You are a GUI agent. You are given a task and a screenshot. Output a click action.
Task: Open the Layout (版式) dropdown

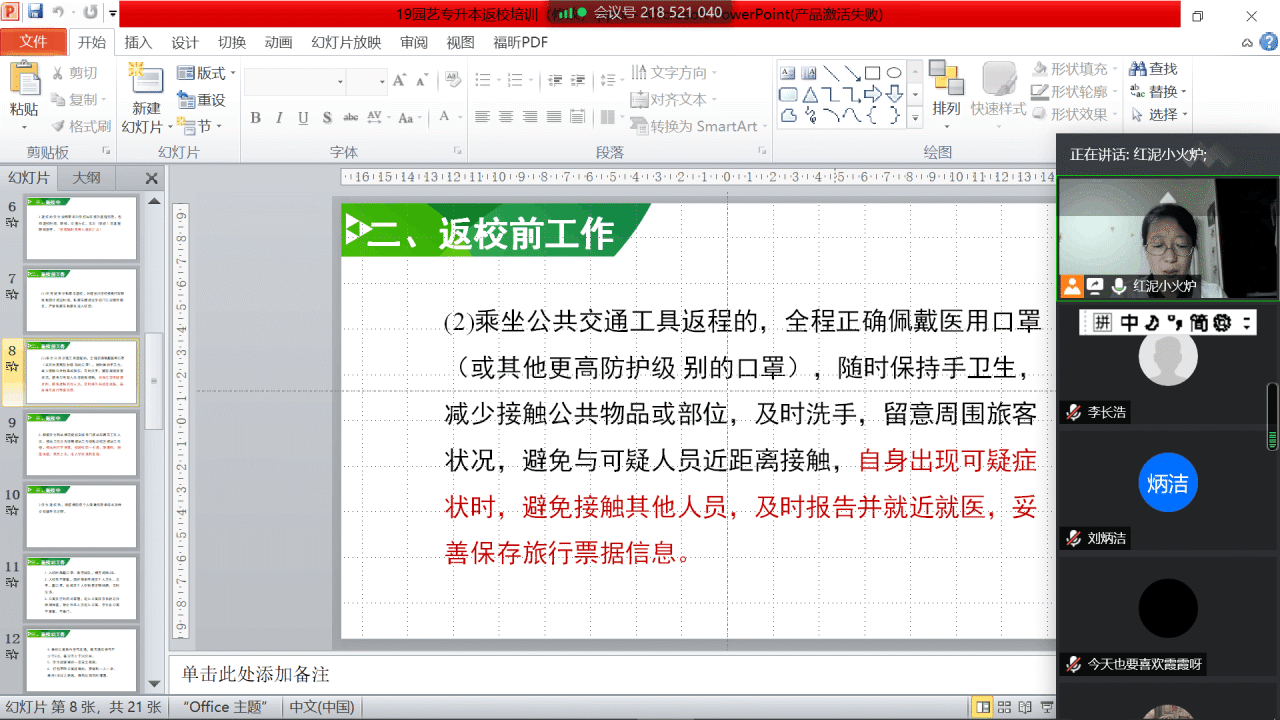tap(207, 73)
